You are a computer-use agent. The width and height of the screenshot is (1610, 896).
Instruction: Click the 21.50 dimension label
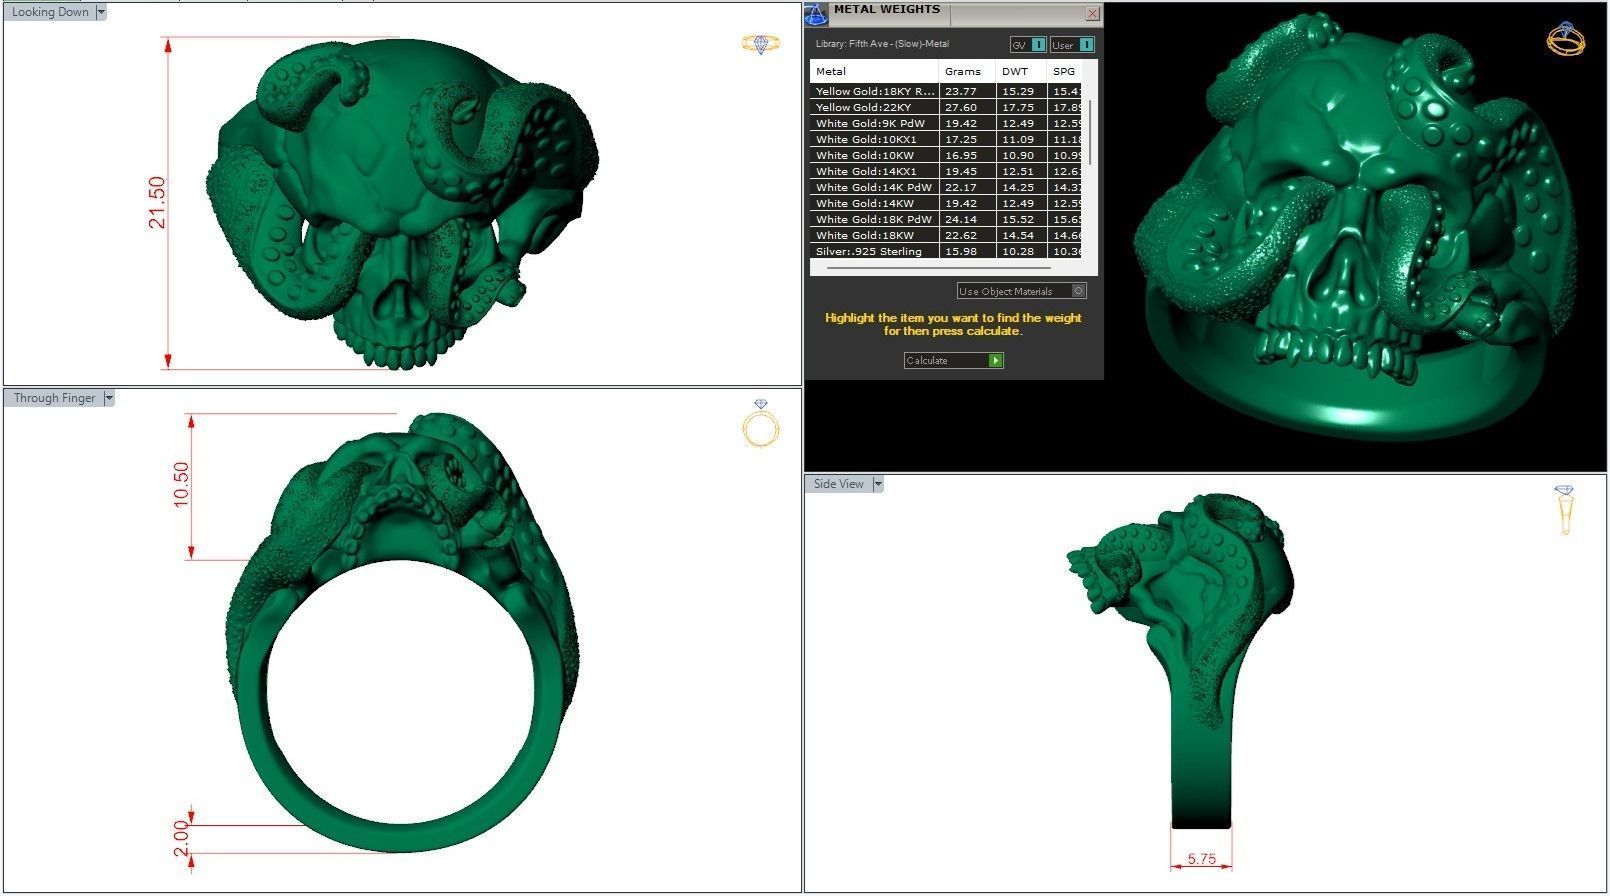157,203
